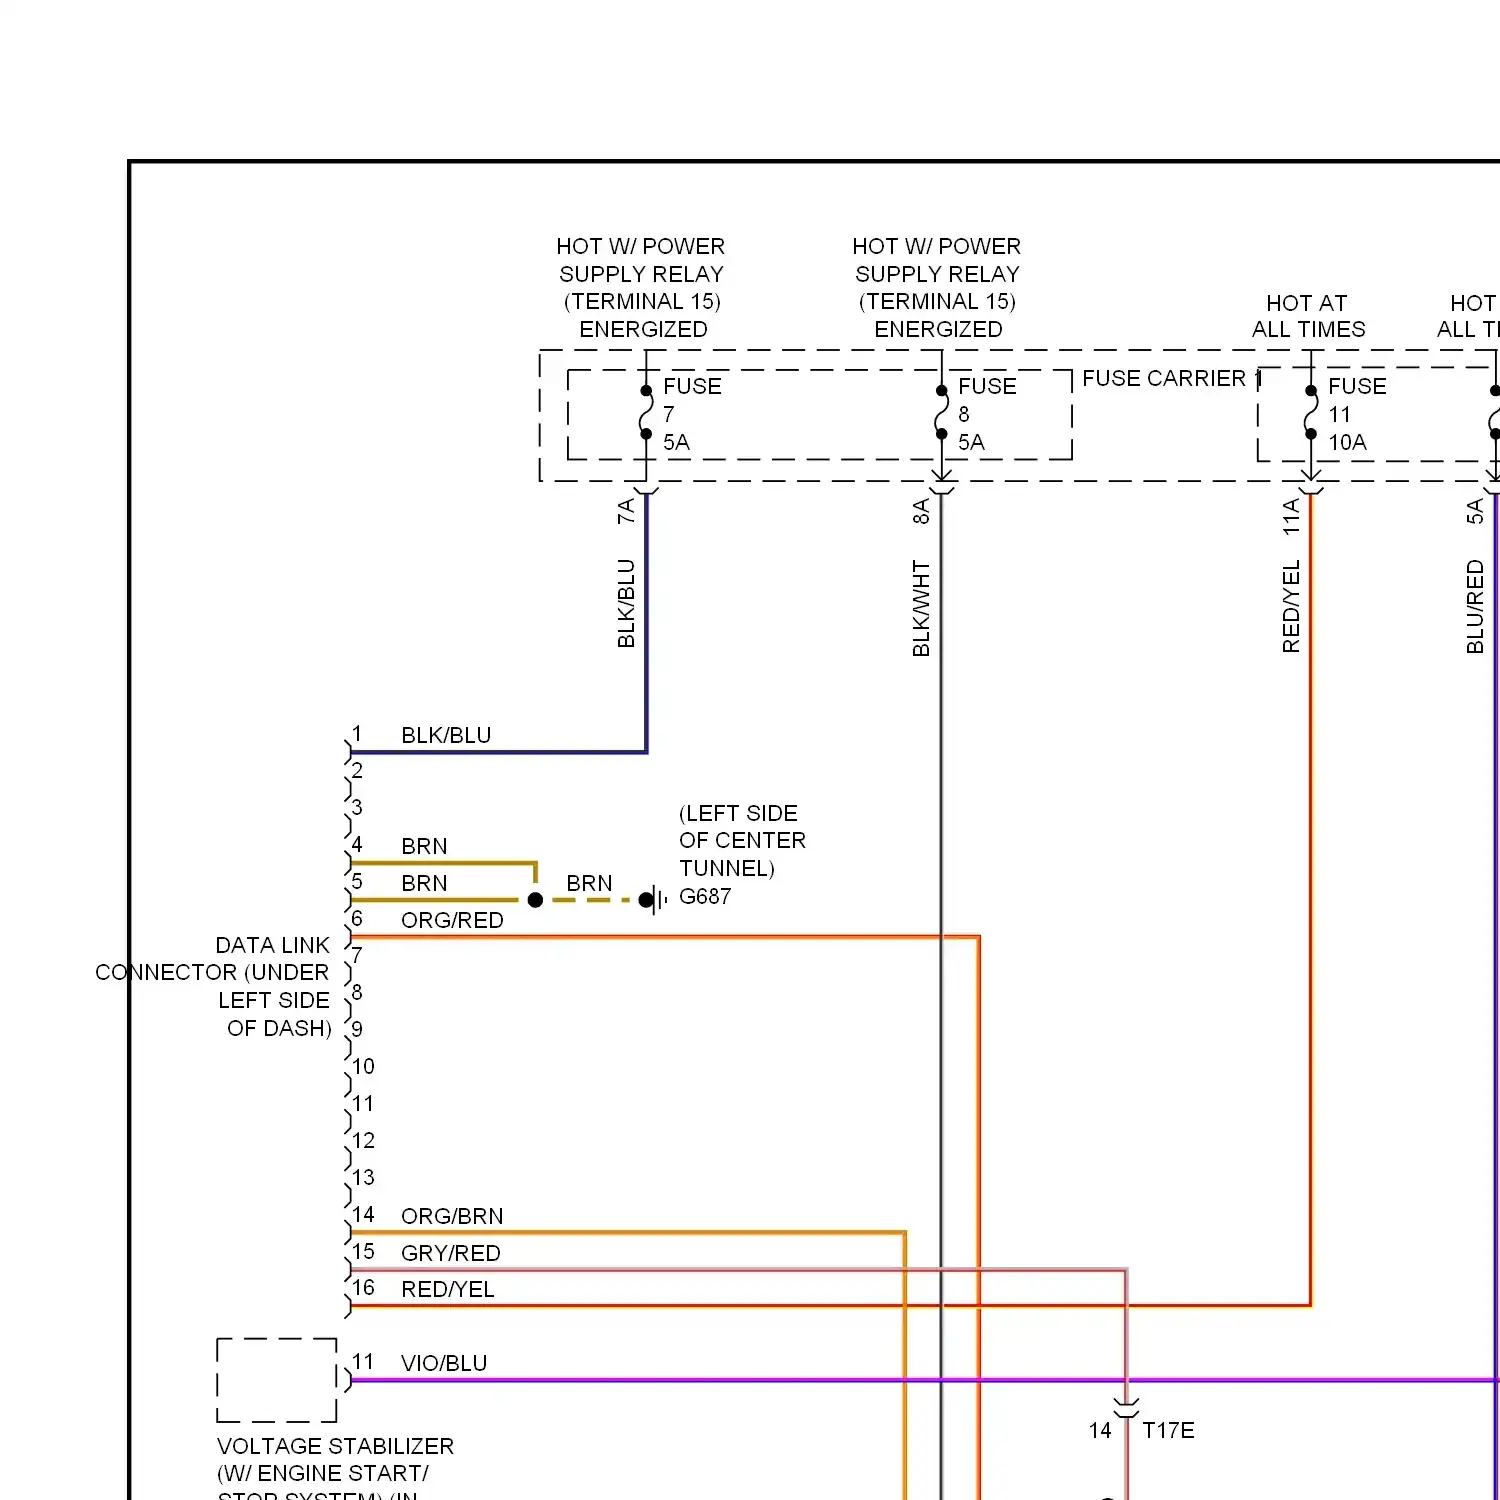This screenshot has height=1500, width=1500.
Task: Click DATA LINK CONNECTOR label
Action: pos(213,986)
